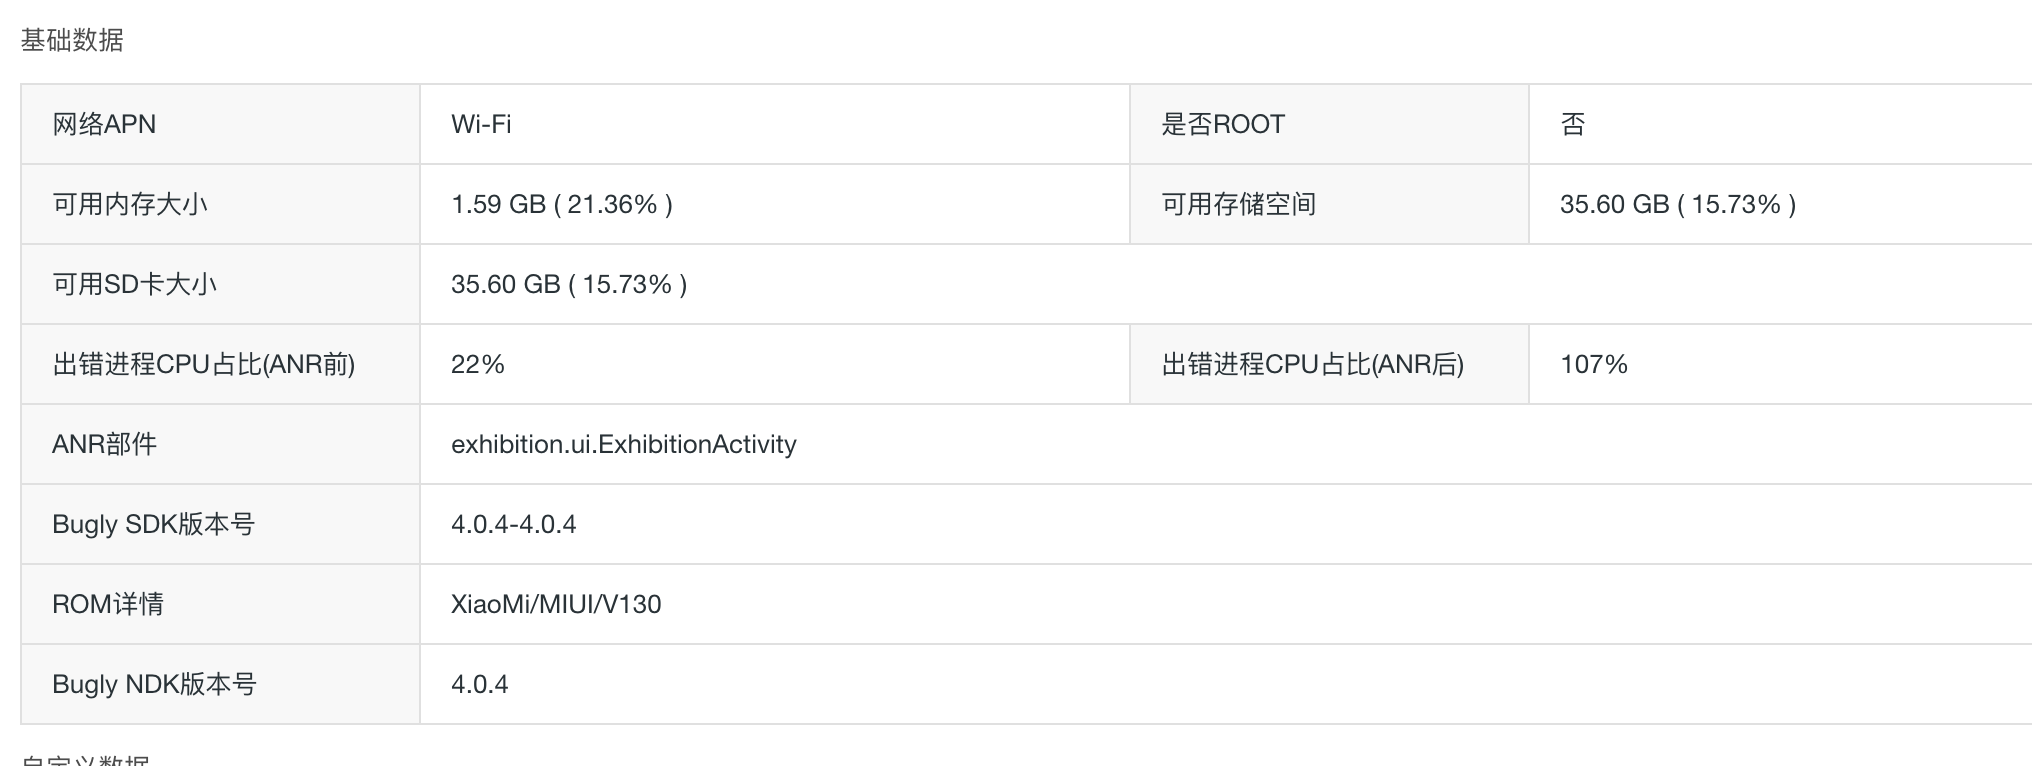The width and height of the screenshot is (2032, 766).
Task: Select 出错进程CPU占比(ANR前) label
Action: pos(204,364)
